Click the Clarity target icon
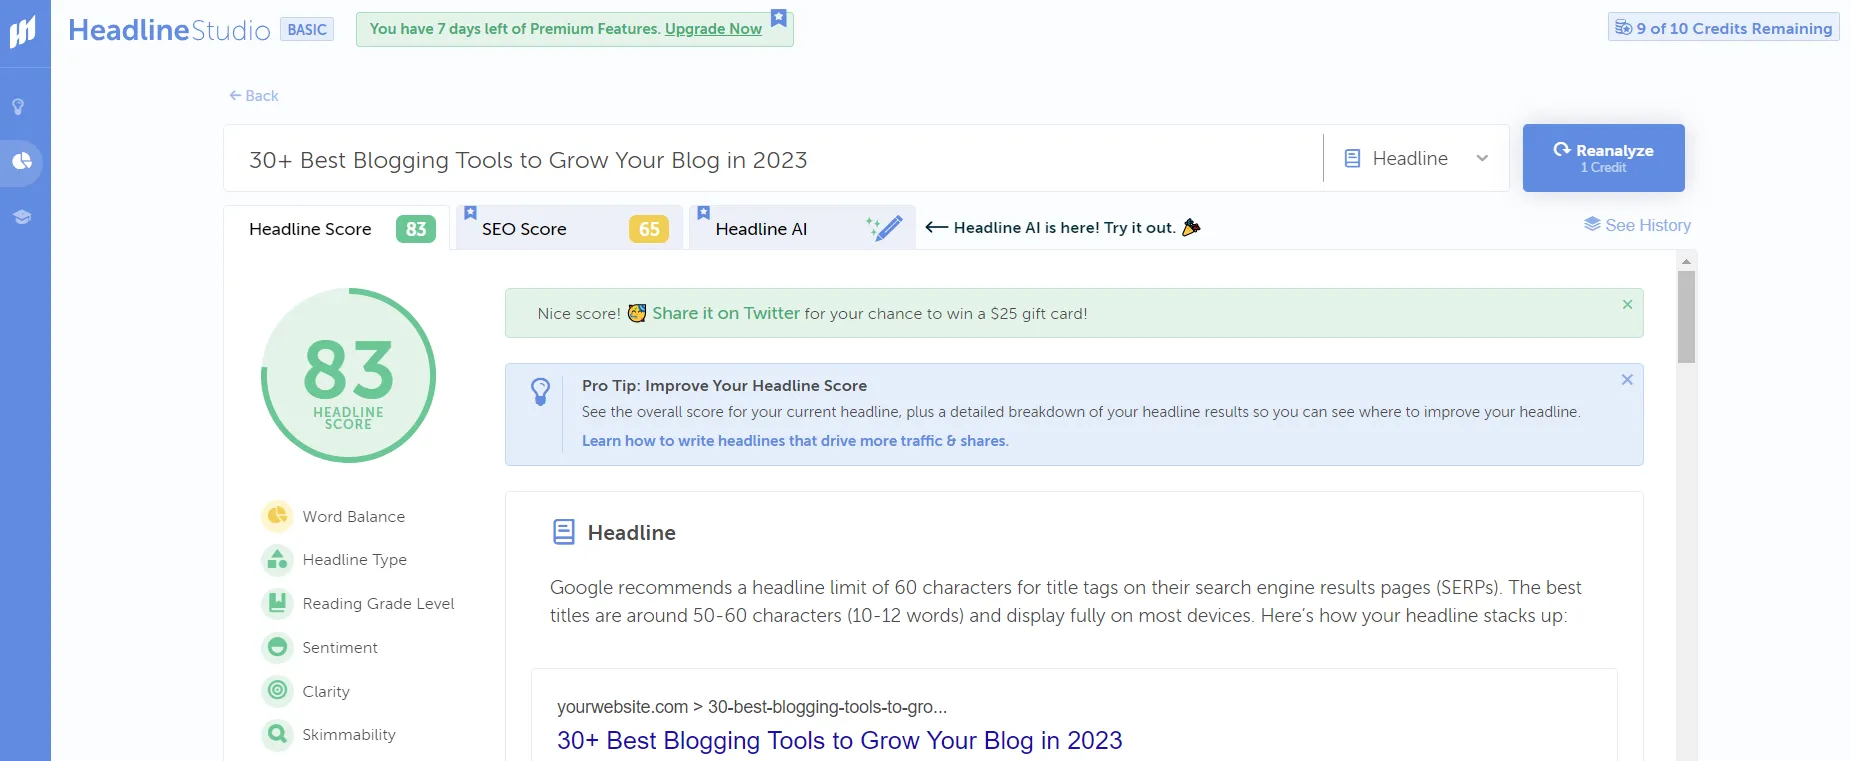This screenshot has height=761, width=1851. pos(277,691)
